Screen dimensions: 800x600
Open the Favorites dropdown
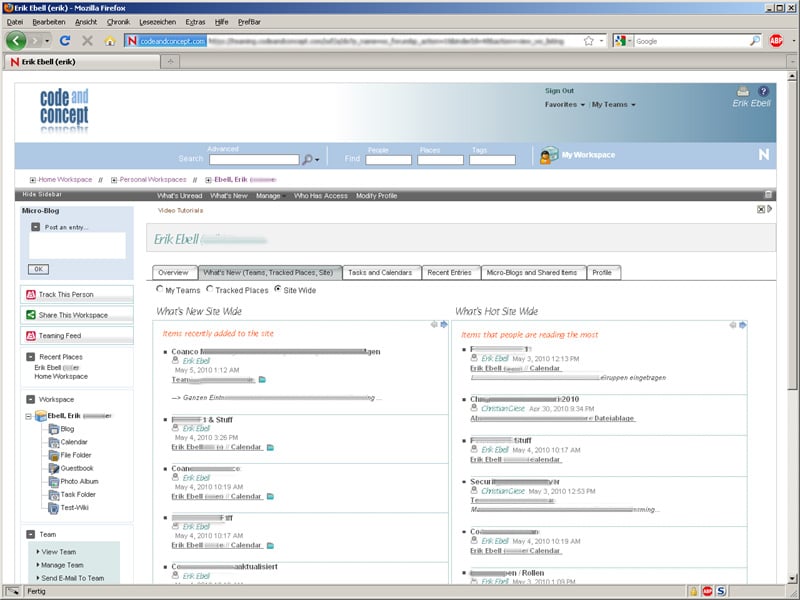564,105
